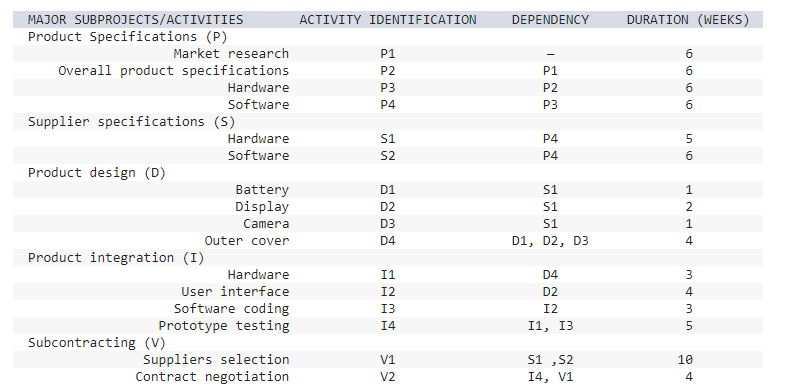Viewport: 792px width, 391px height.
Task: Click the Display activity name
Action: 262,207
